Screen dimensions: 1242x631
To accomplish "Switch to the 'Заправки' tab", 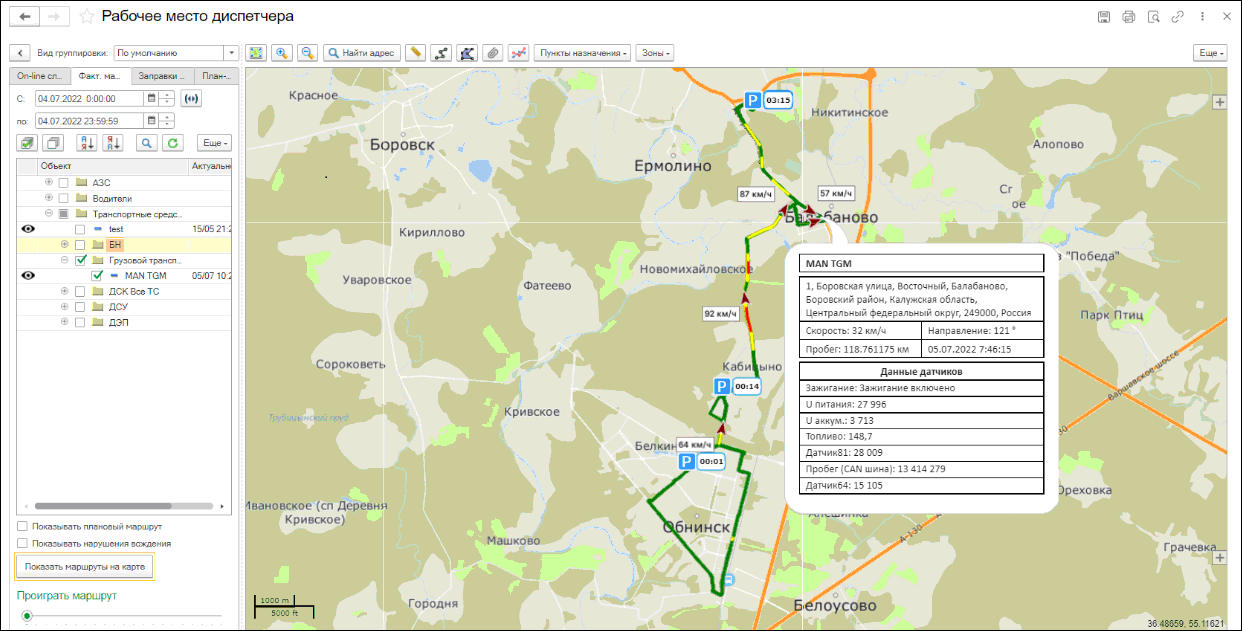I will [162, 76].
